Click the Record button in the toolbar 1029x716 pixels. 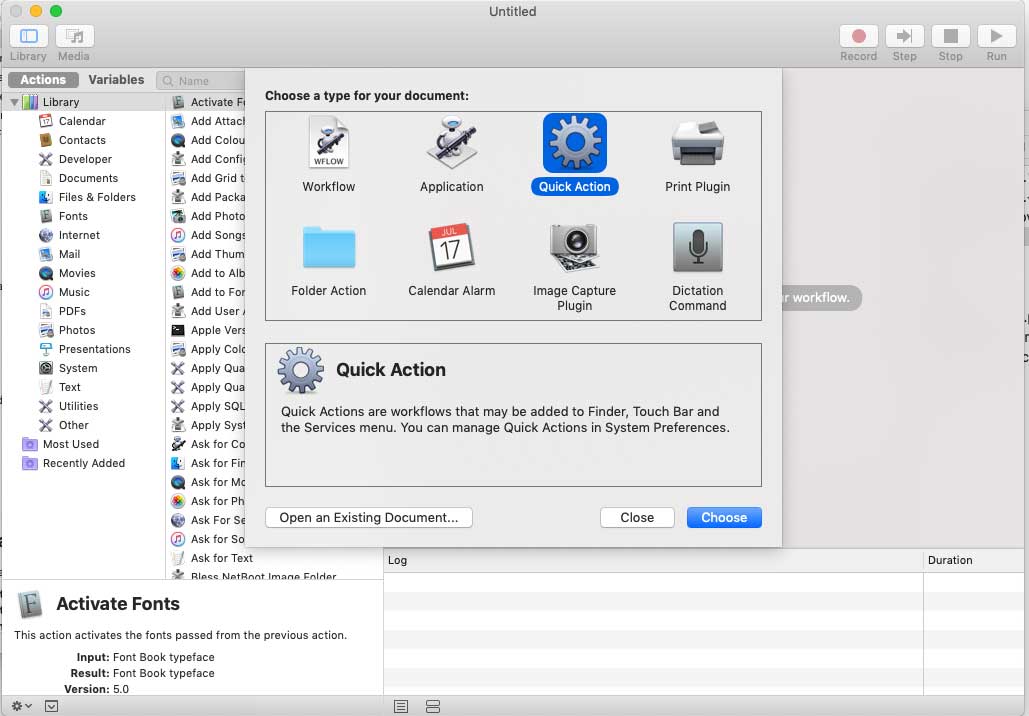858,35
